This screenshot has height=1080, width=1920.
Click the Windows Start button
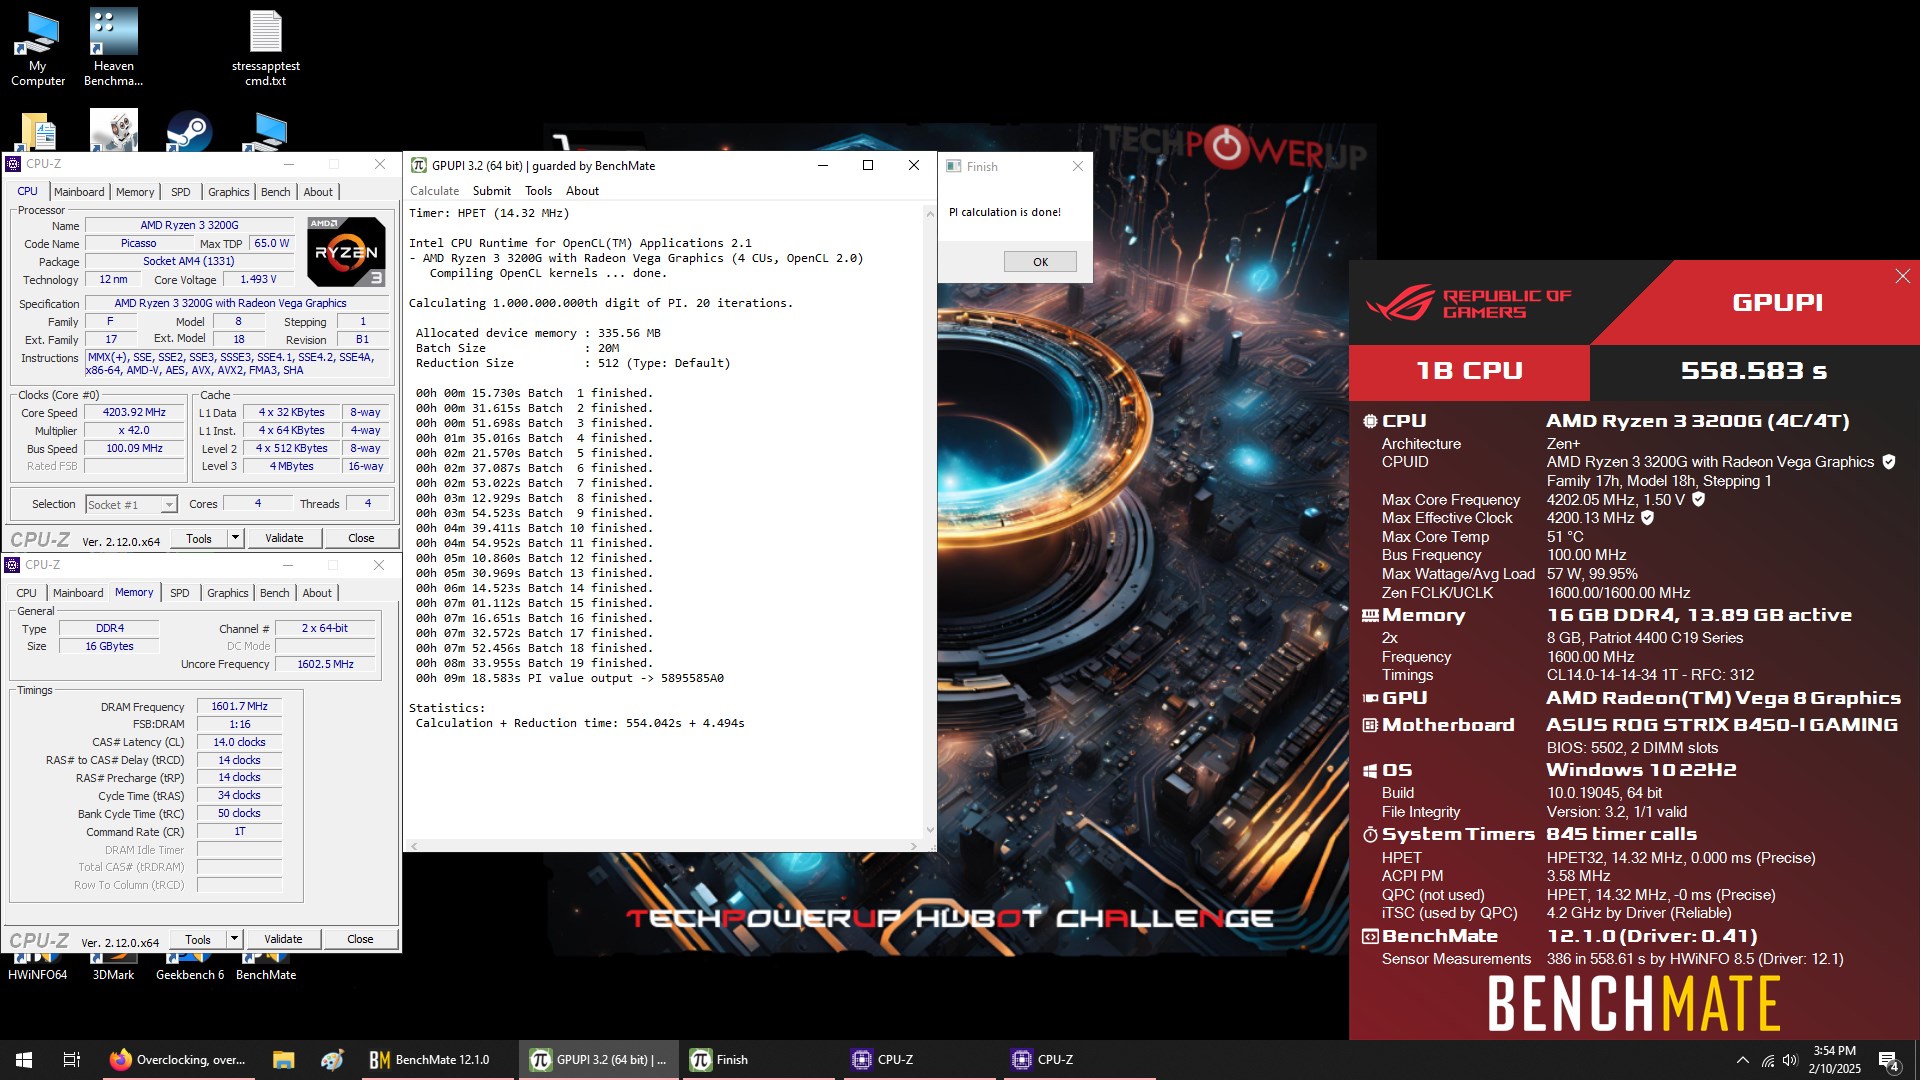click(24, 1060)
